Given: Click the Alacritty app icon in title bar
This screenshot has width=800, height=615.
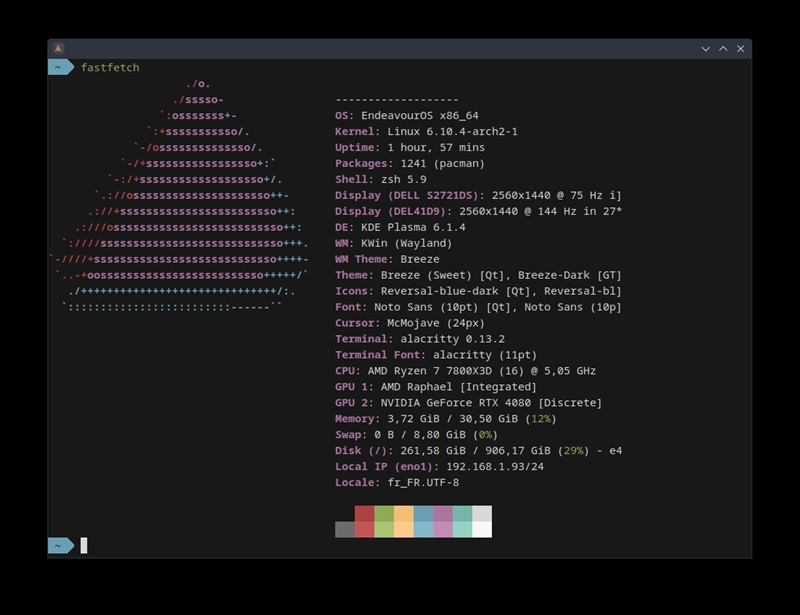Looking at the screenshot, I should (58, 48).
